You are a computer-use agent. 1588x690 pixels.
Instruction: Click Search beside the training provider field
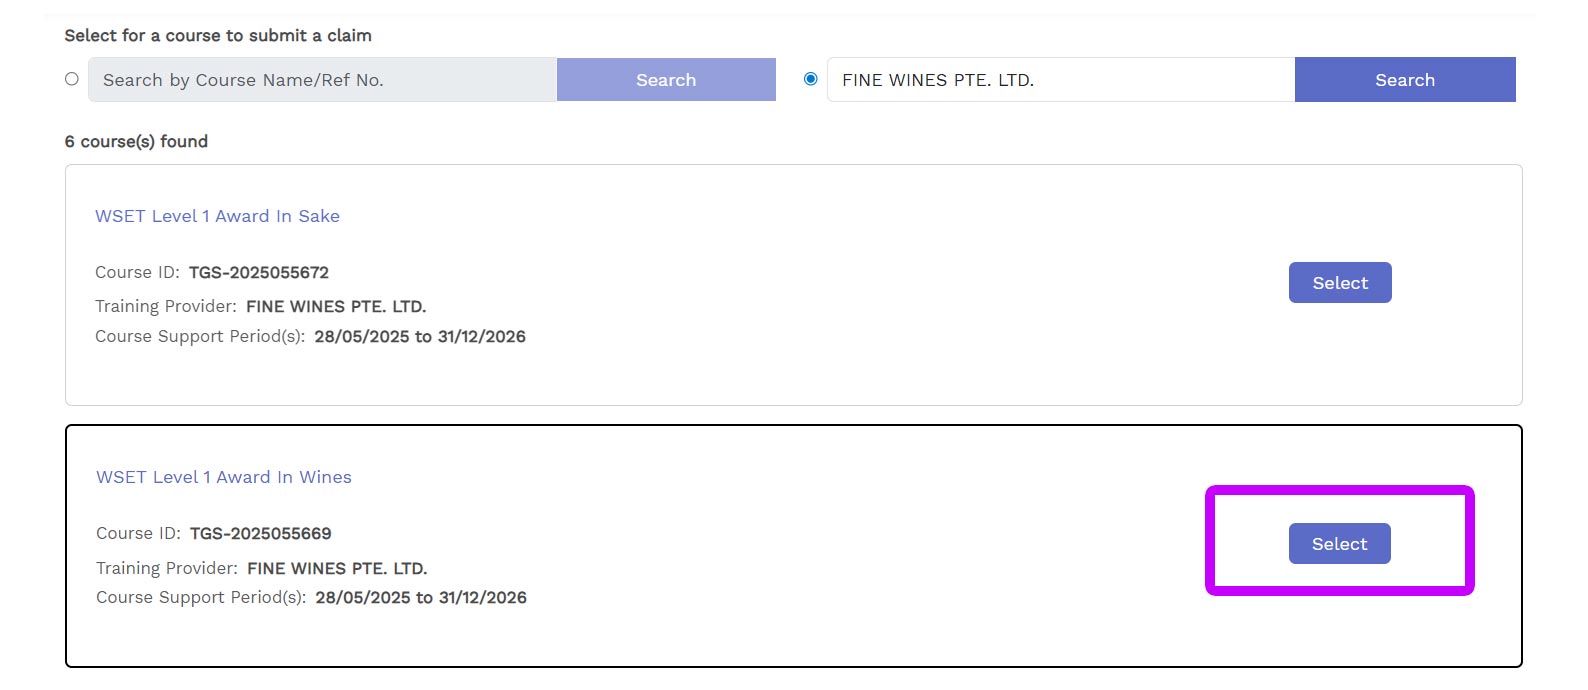[1405, 79]
